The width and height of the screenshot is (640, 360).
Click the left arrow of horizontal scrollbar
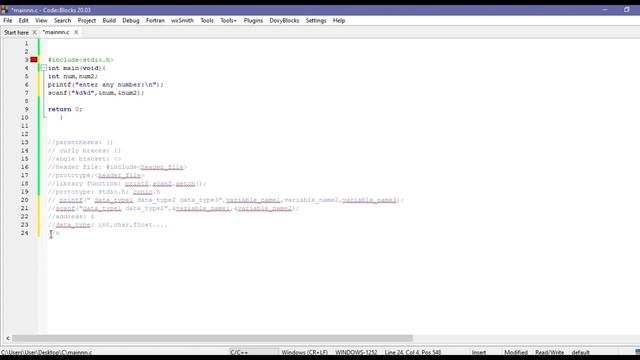coord(8,338)
